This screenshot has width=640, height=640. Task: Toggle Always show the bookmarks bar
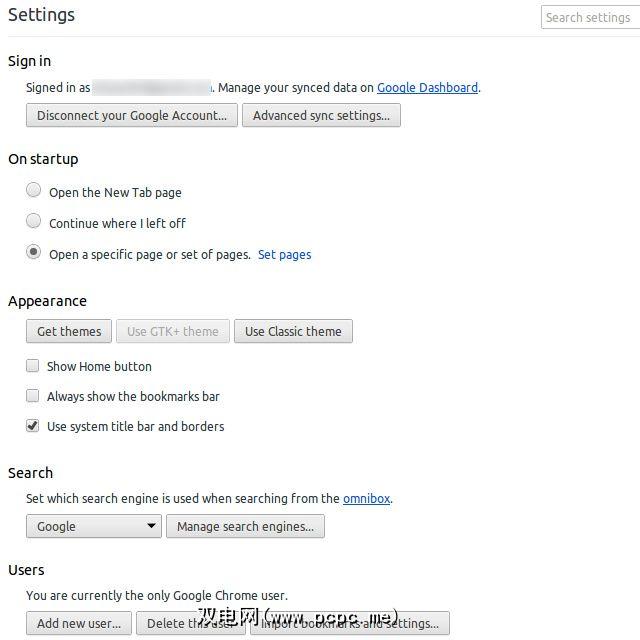pos(33,396)
